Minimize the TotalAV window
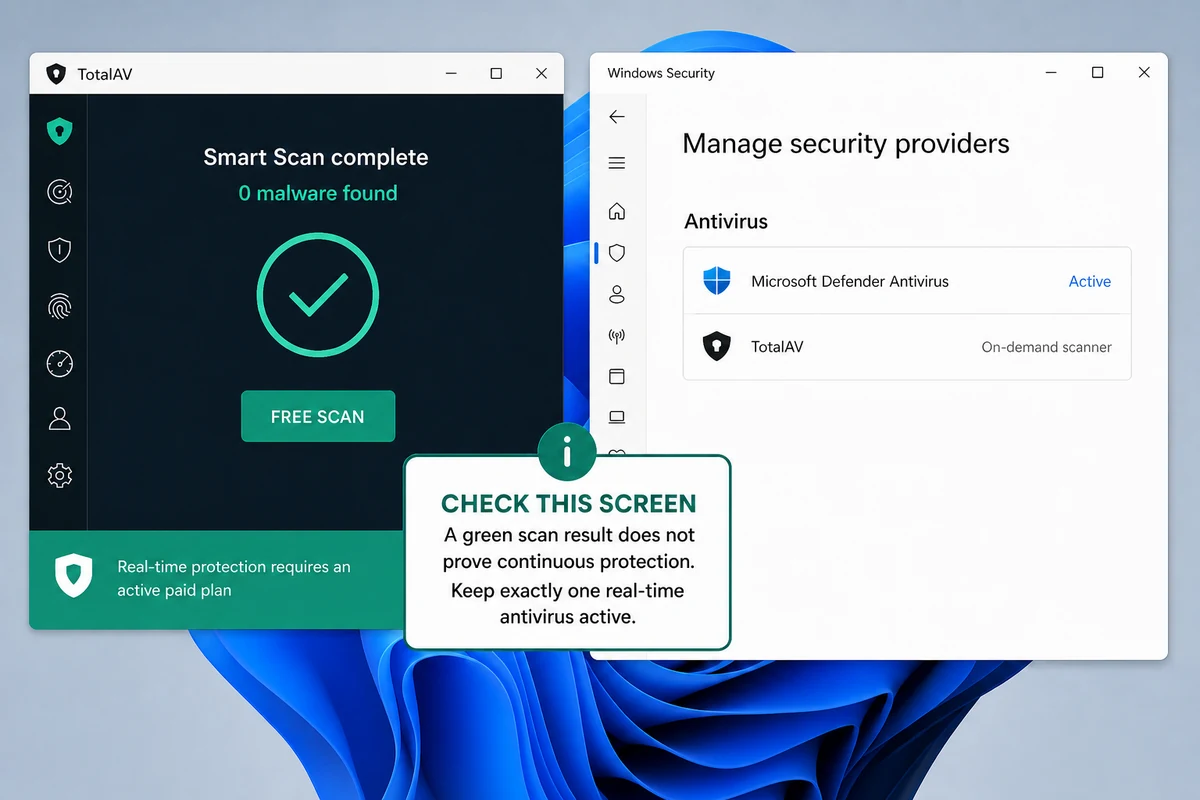The height and width of the screenshot is (800, 1200). click(449, 74)
